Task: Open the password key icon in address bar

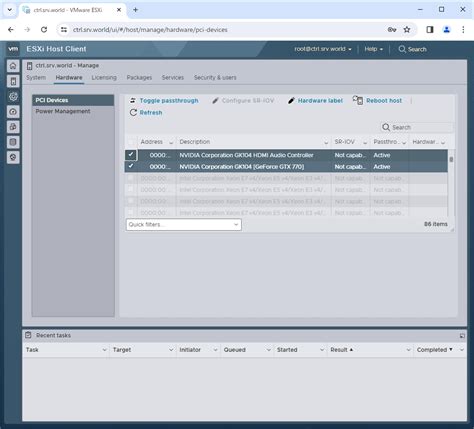Action: (392, 30)
